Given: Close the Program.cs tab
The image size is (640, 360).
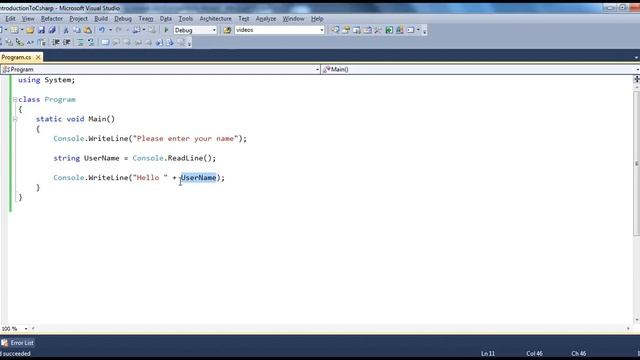Looking at the screenshot, I should tap(38, 57).
